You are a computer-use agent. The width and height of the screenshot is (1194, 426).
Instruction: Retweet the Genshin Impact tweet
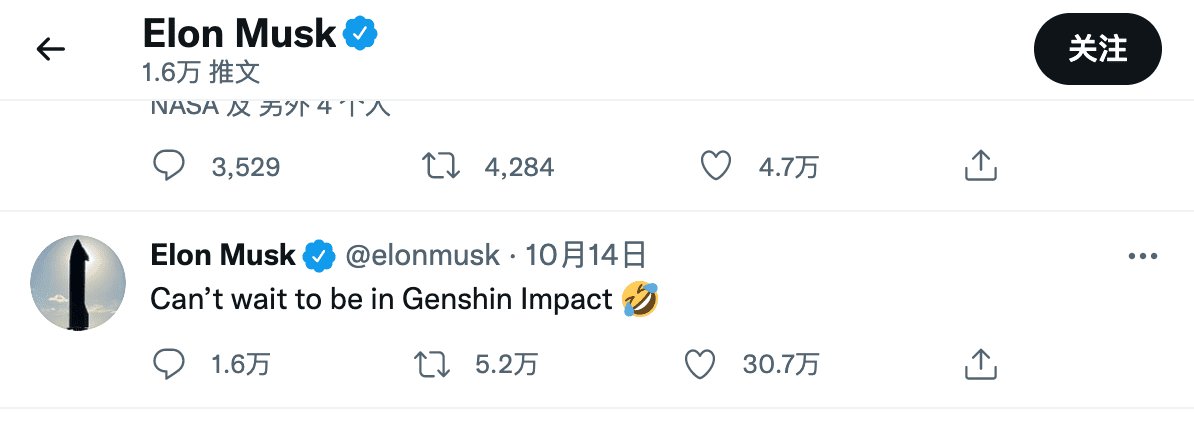[432, 364]
